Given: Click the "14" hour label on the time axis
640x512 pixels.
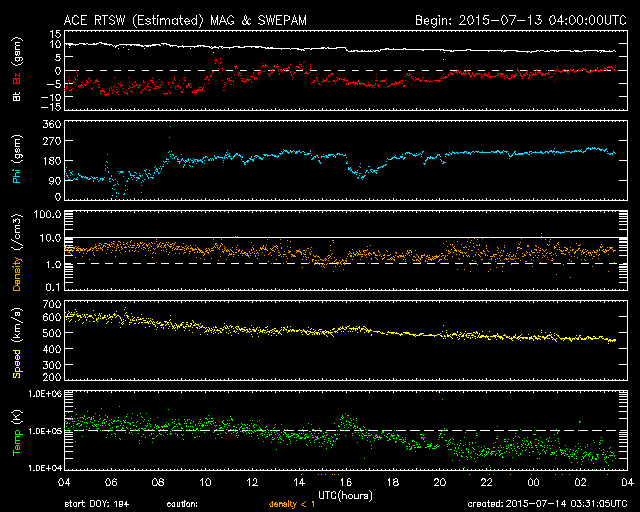Looking at the screenshot, I should pos(299,483).
